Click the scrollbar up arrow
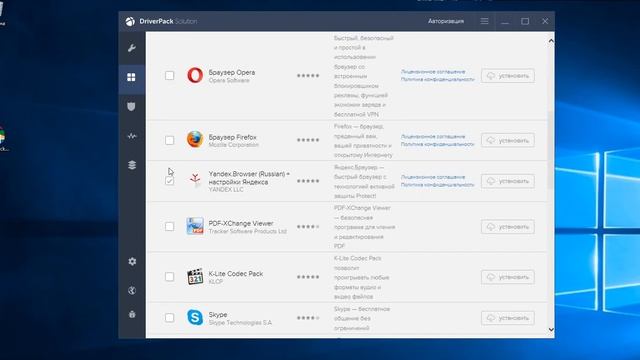This screenshot has width=640, height=360. 551,41
